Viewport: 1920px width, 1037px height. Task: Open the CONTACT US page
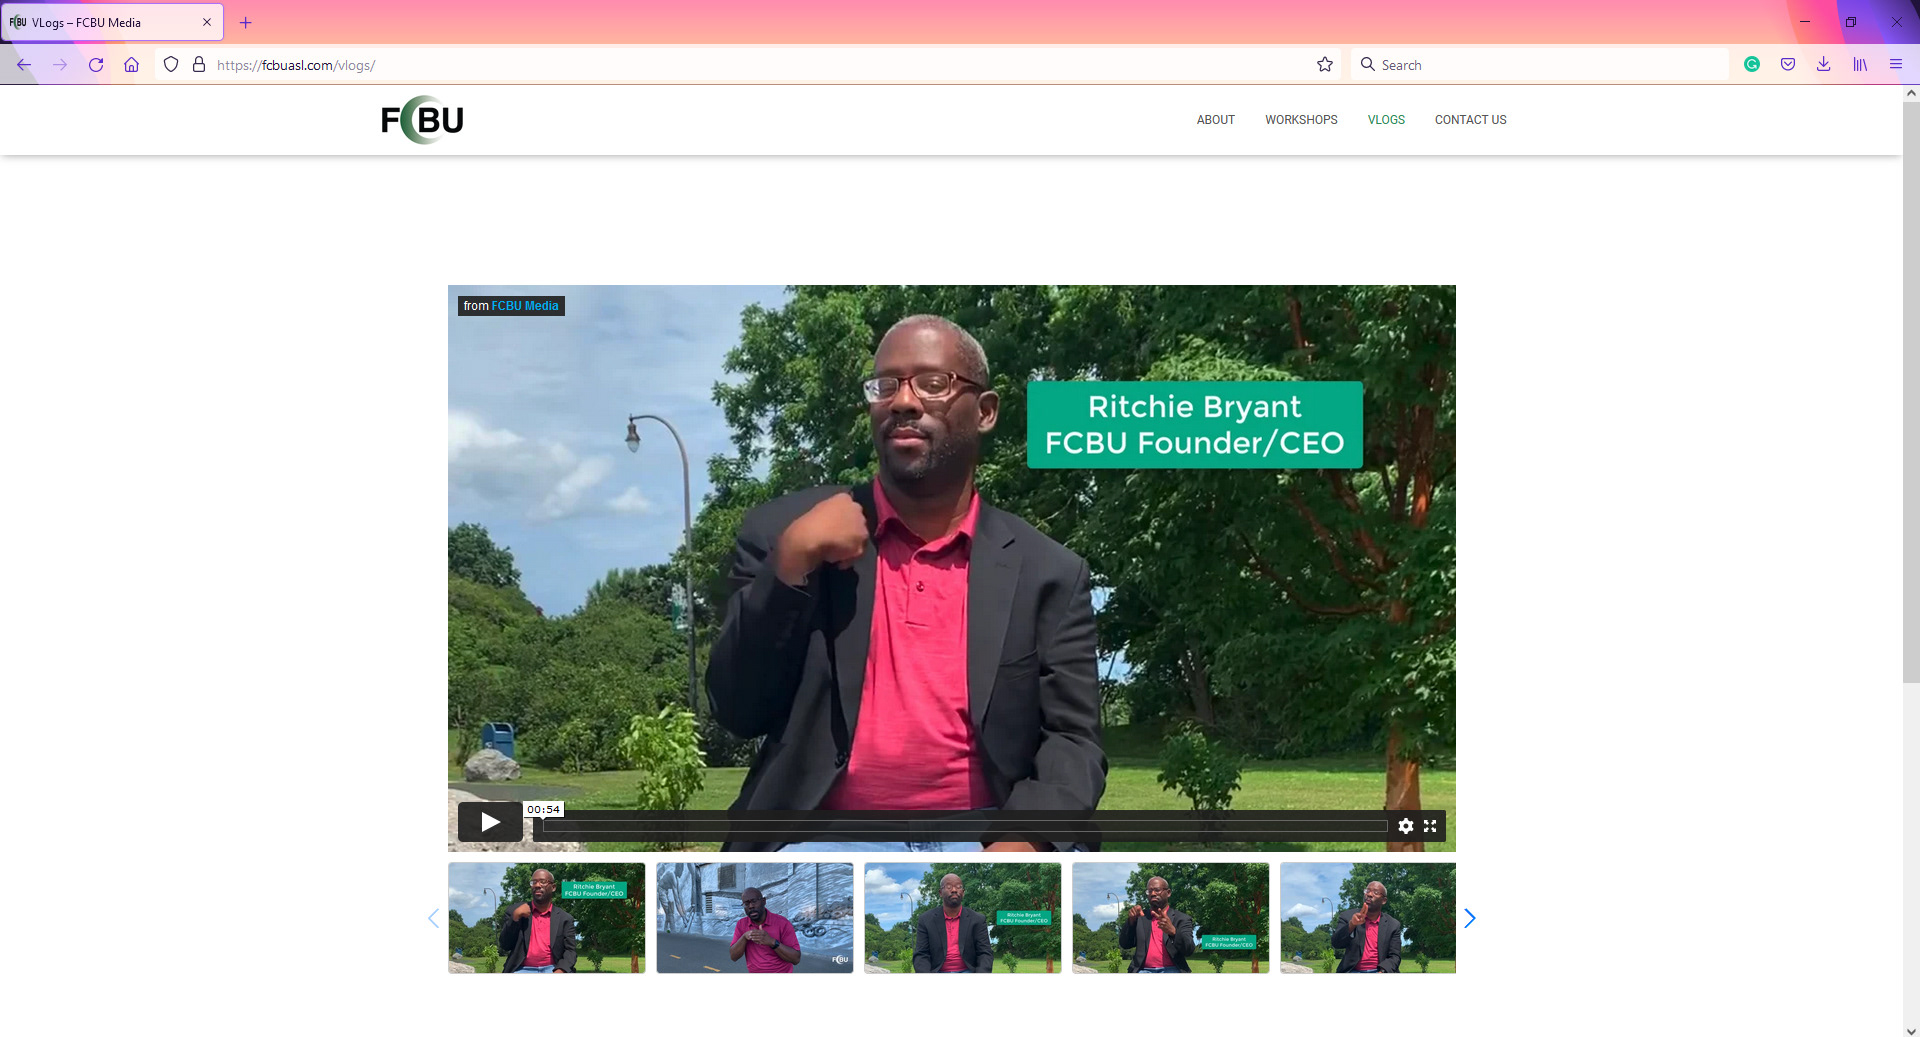point(1470,120)
